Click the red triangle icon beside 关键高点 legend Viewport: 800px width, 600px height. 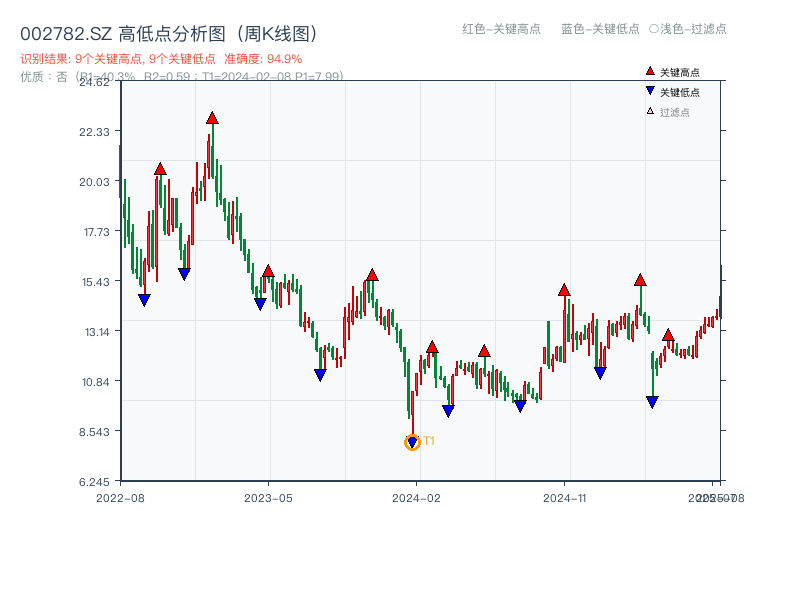tap(650, 71)
